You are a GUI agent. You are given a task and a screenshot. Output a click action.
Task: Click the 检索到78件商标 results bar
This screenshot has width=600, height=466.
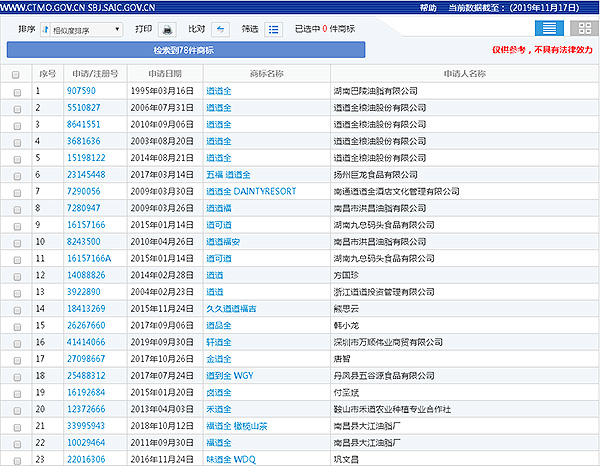pyautogui.click(x=186, y=49)
